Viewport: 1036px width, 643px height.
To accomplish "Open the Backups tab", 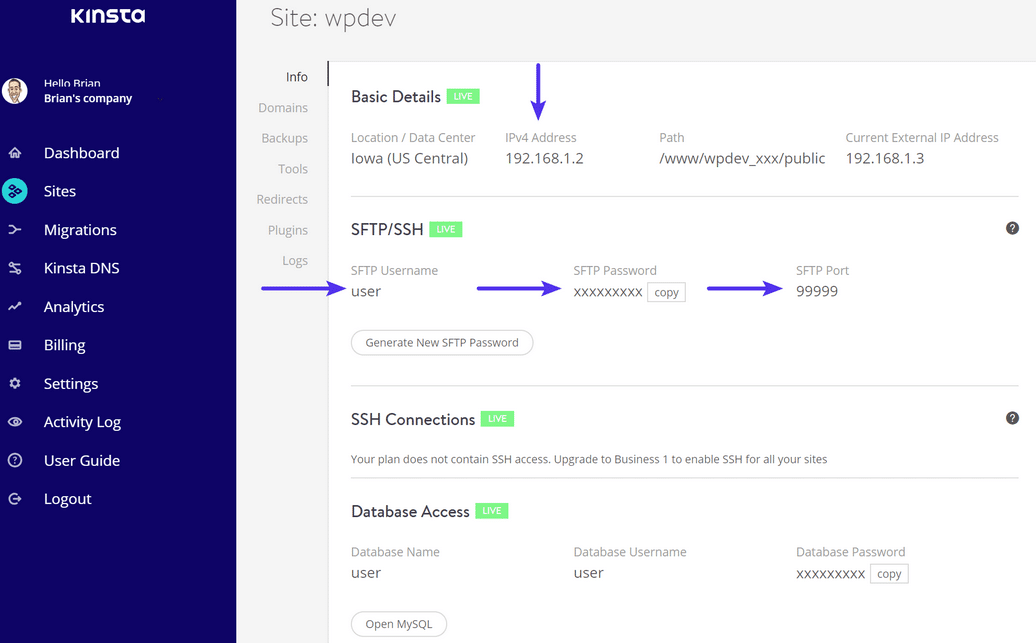I will coord(284,138).
